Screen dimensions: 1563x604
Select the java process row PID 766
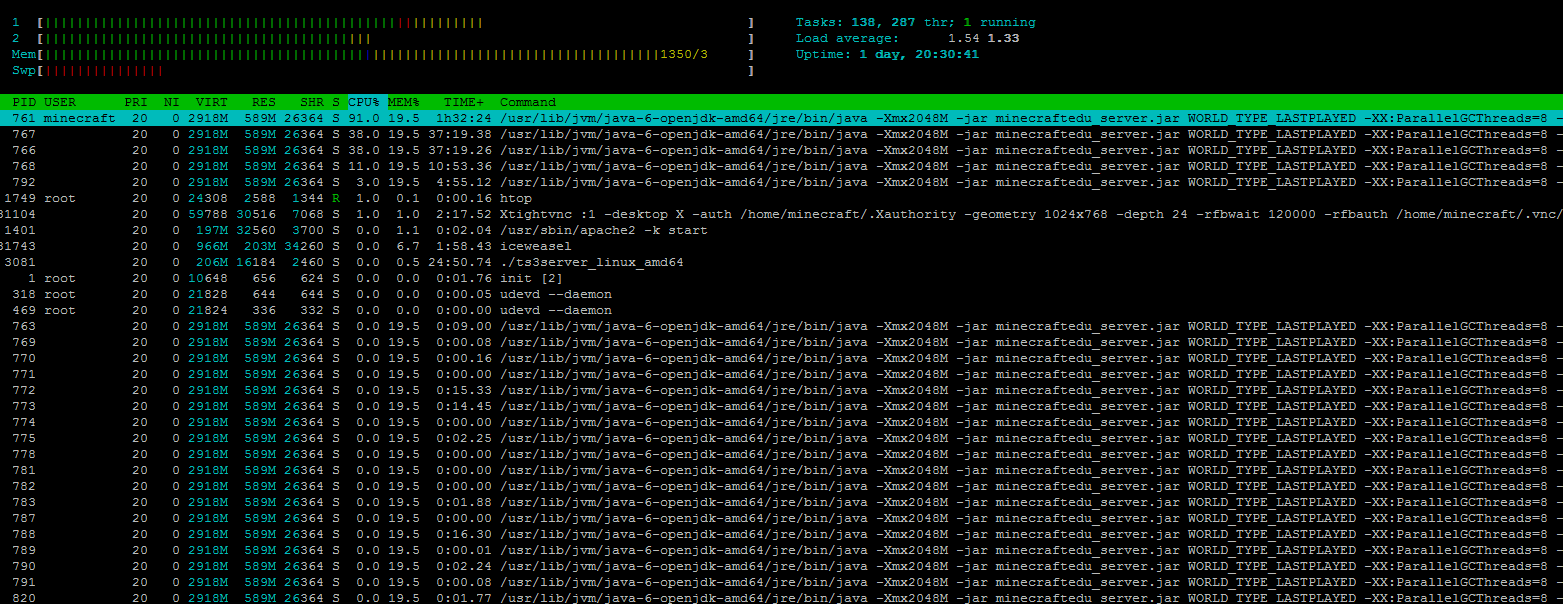[x=781, y=150]
